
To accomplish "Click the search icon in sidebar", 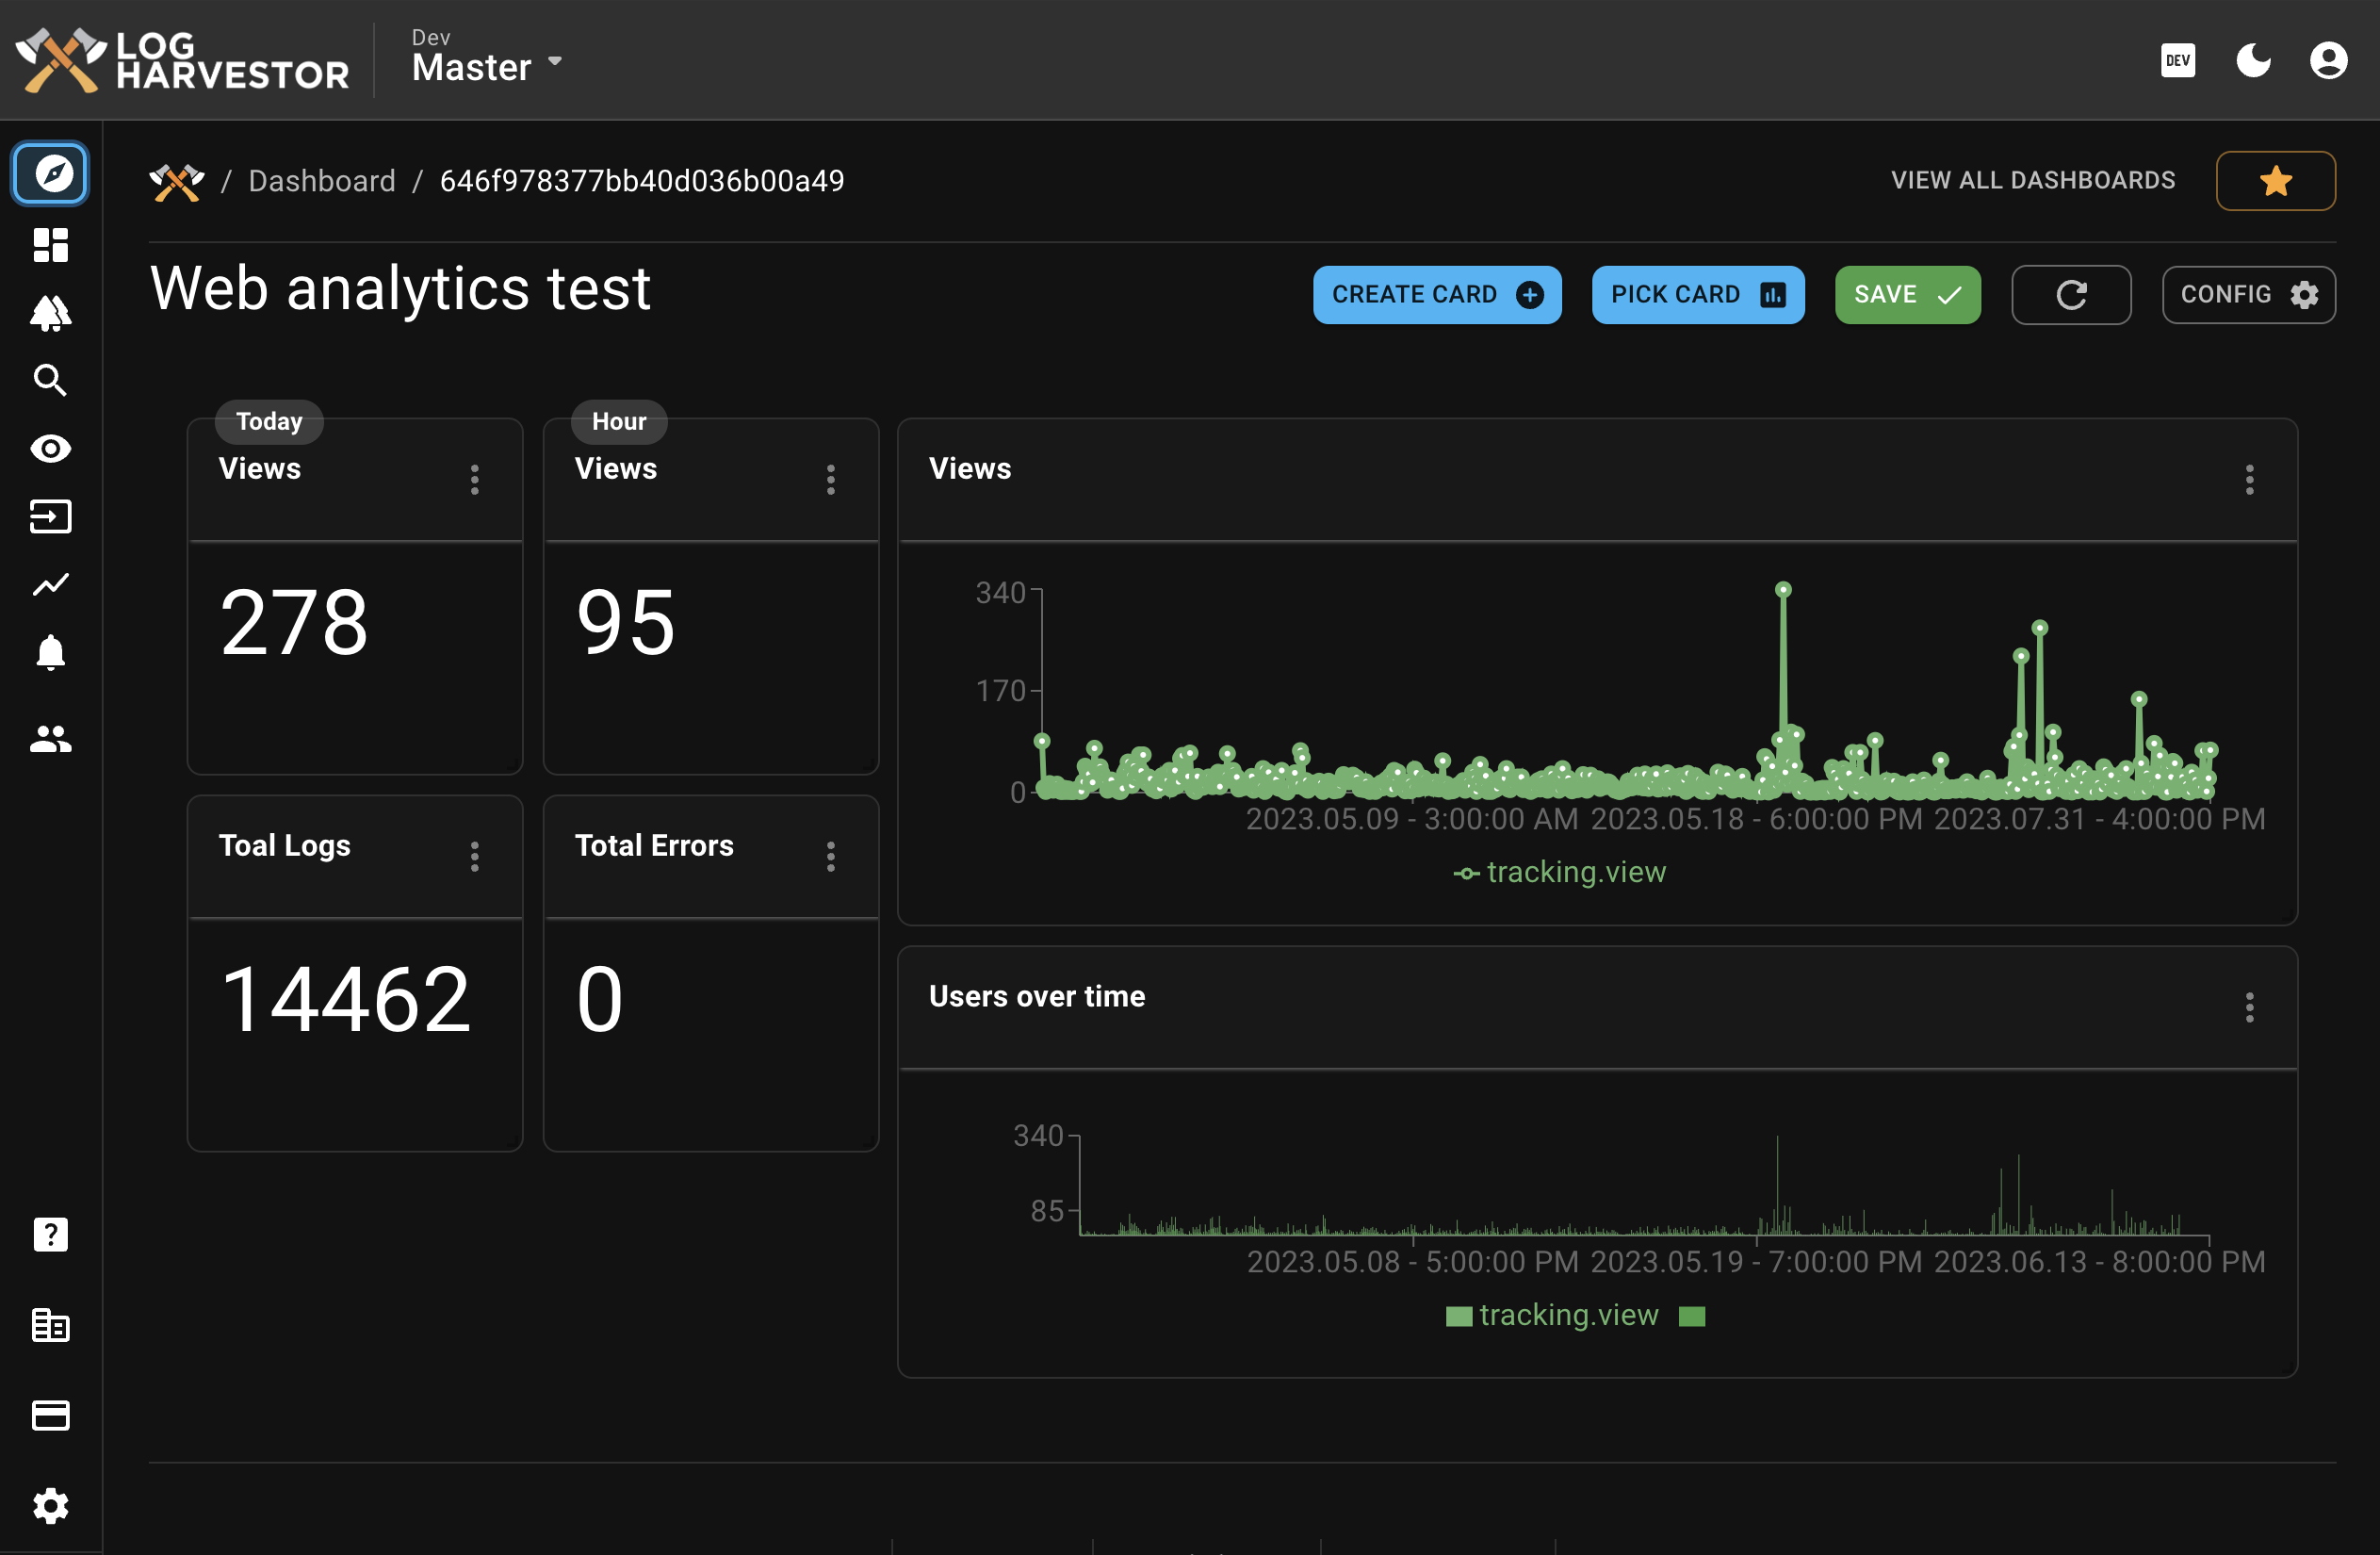I will (49, 380).
